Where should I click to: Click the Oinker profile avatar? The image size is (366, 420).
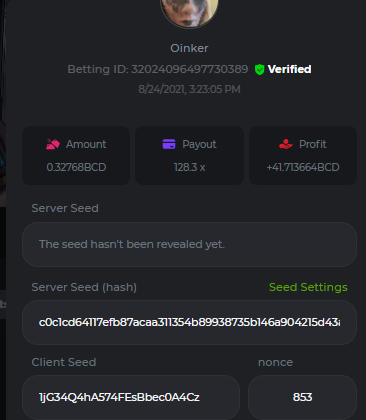point(189,12)
